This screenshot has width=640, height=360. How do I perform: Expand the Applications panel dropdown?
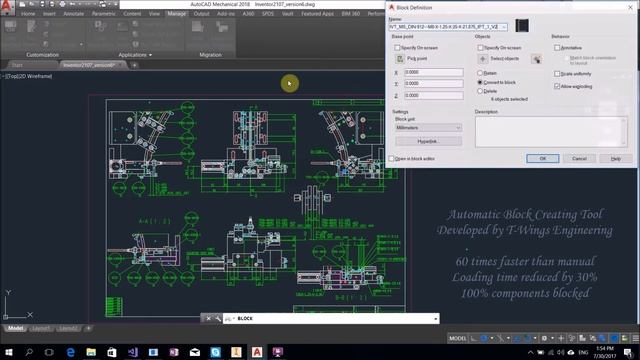[x=151, y=55]
